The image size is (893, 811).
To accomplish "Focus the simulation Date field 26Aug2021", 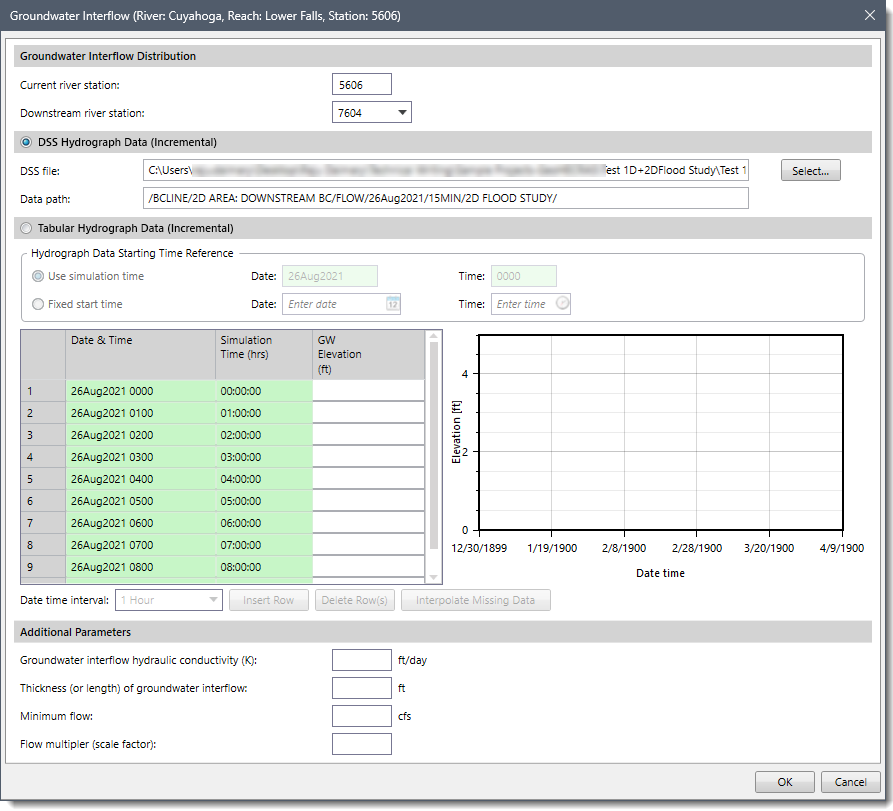I will pos(330,276).
